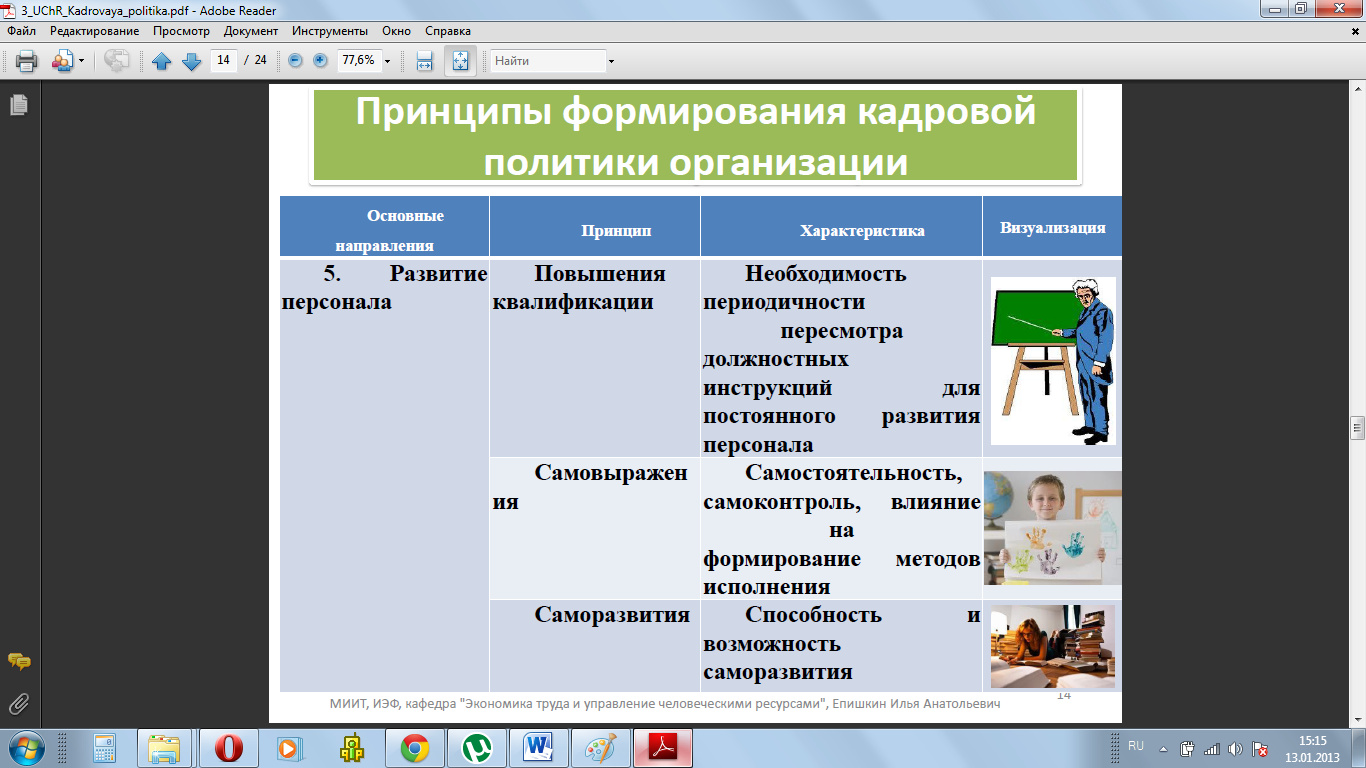Open Windows Media Player from the taskbar
The height and width of the screenshot is (768, 1366).
(x=289, y=747)
